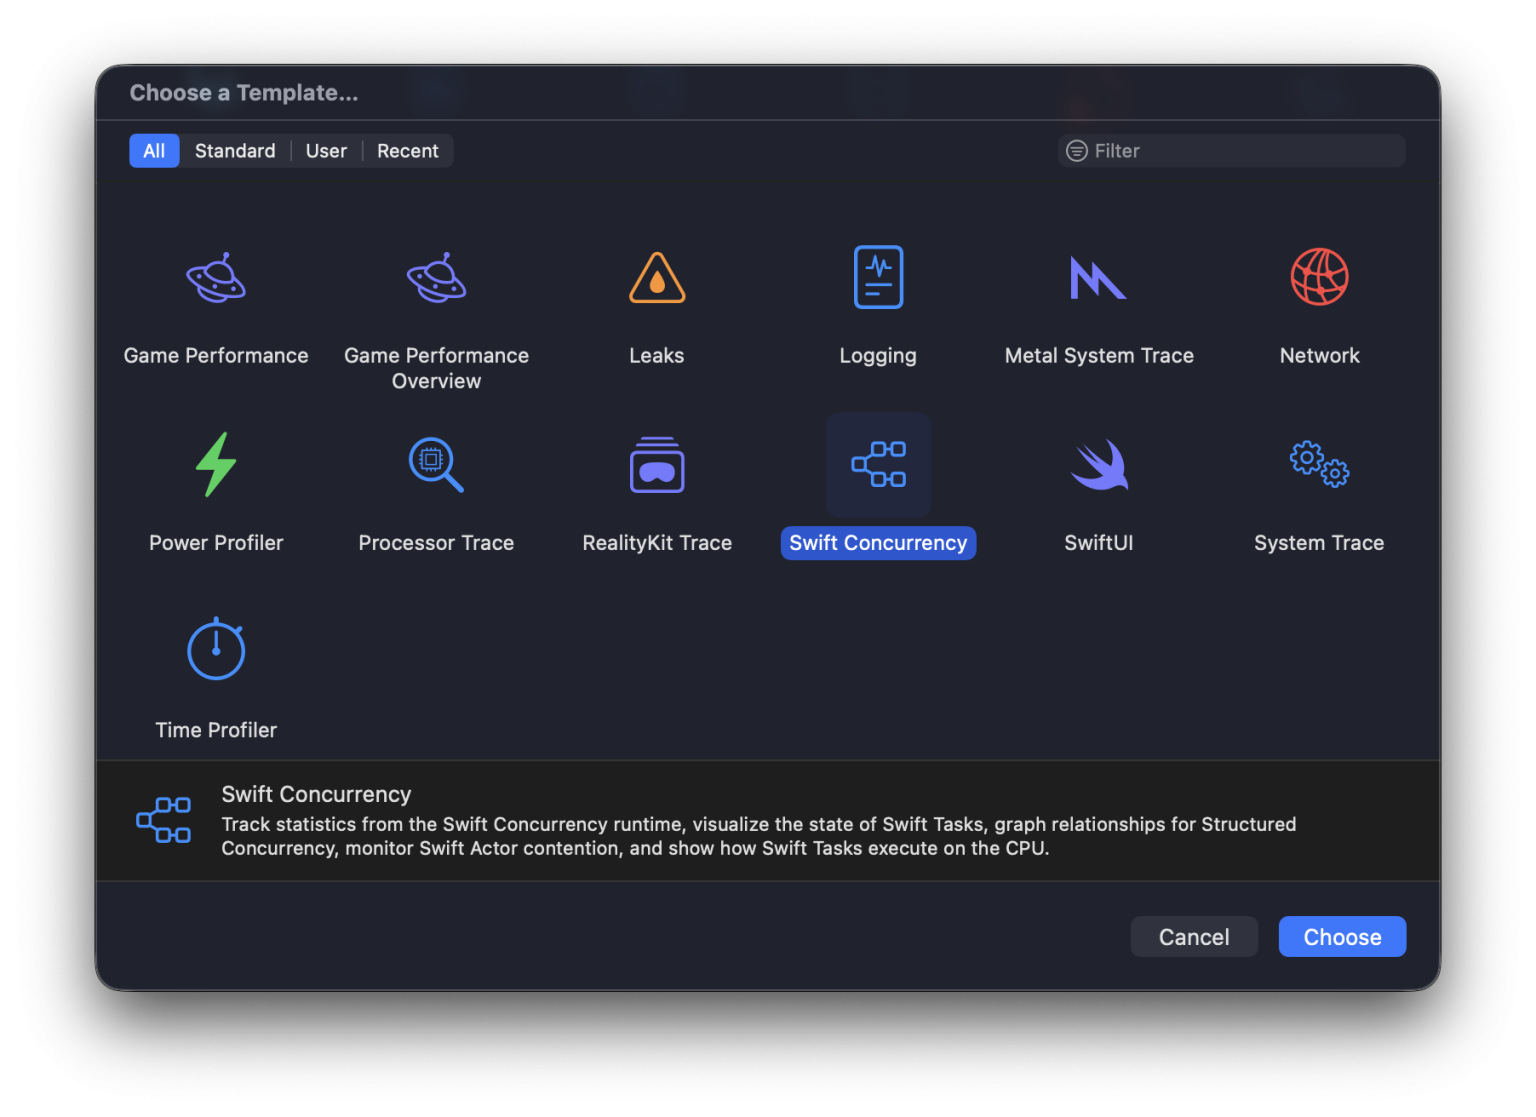This screenshot has height=1117, width=1536.
Task: Show all templates with the All tab
Action: pyautogui.click(x=154, y=151)
